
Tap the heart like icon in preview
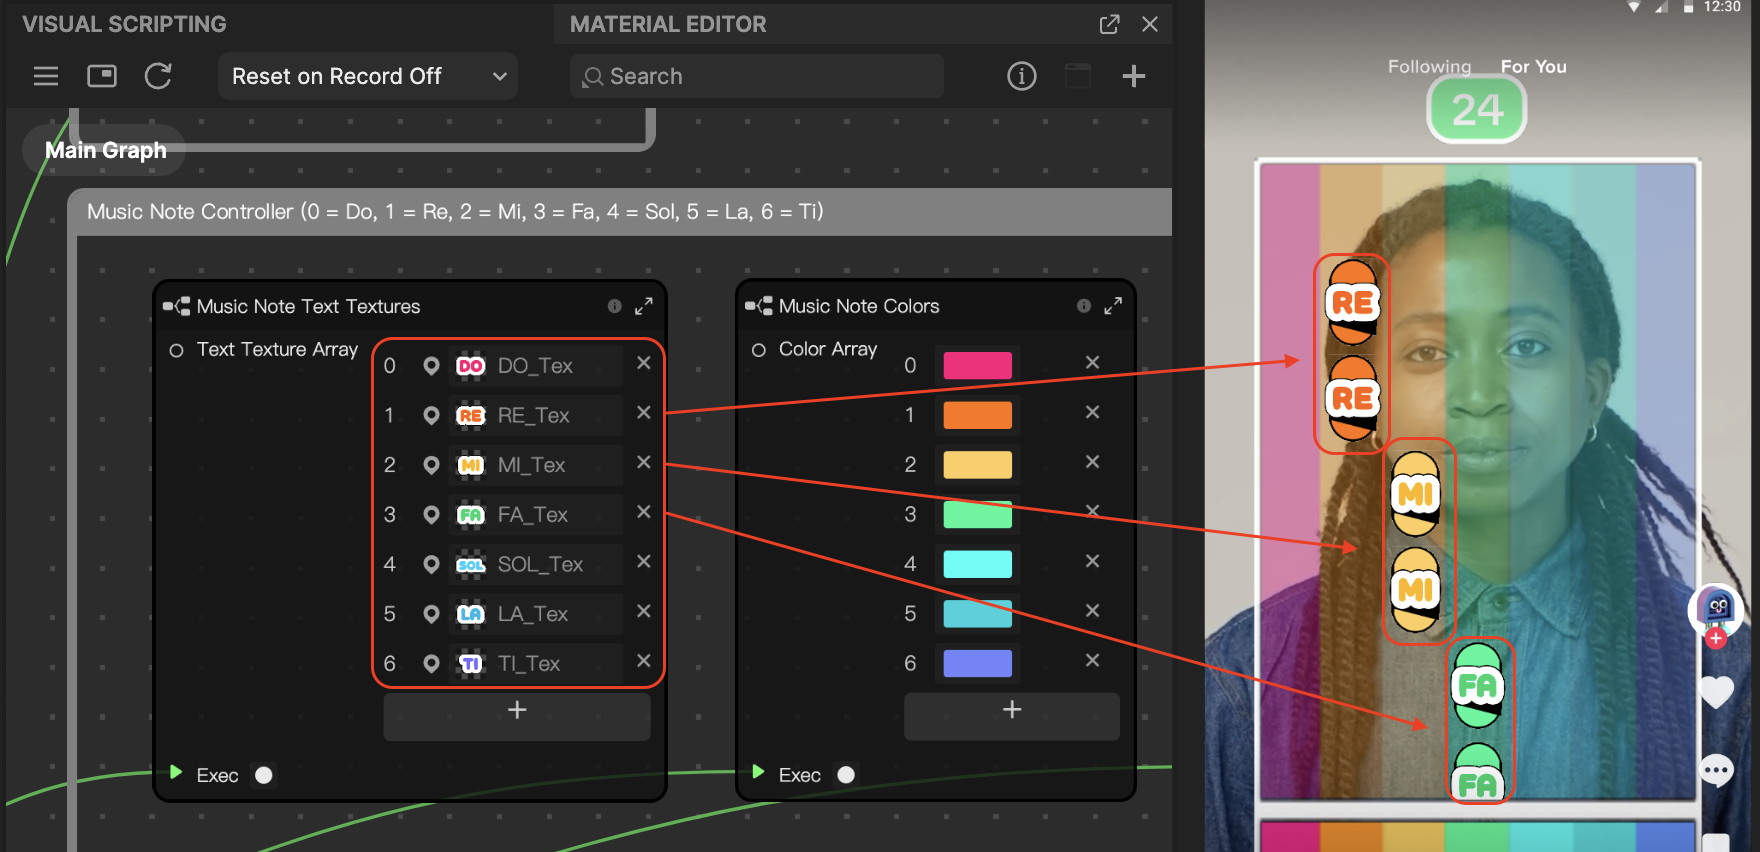pyautogui.click(x=1716, y=692)
